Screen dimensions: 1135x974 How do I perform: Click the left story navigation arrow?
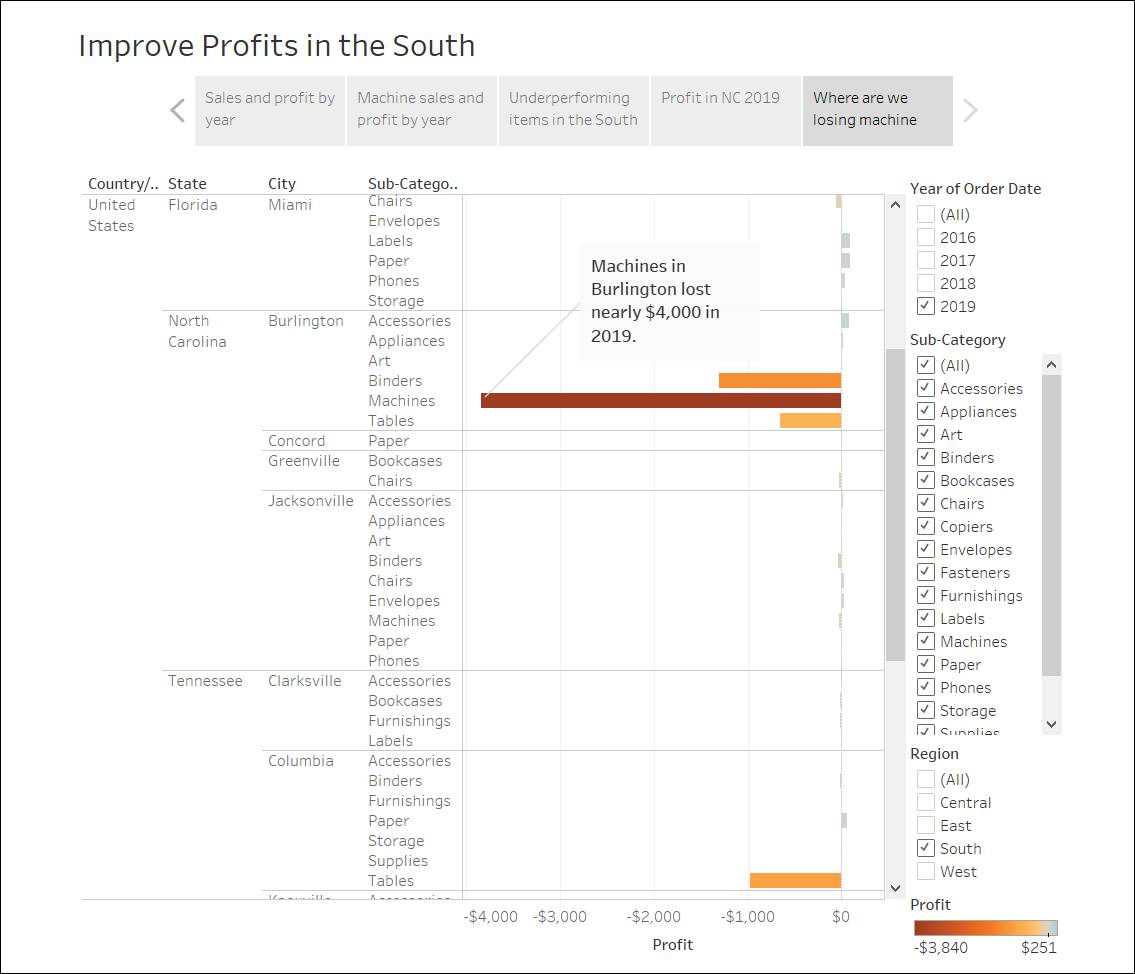pyautogui.click(x=177, y=110)
